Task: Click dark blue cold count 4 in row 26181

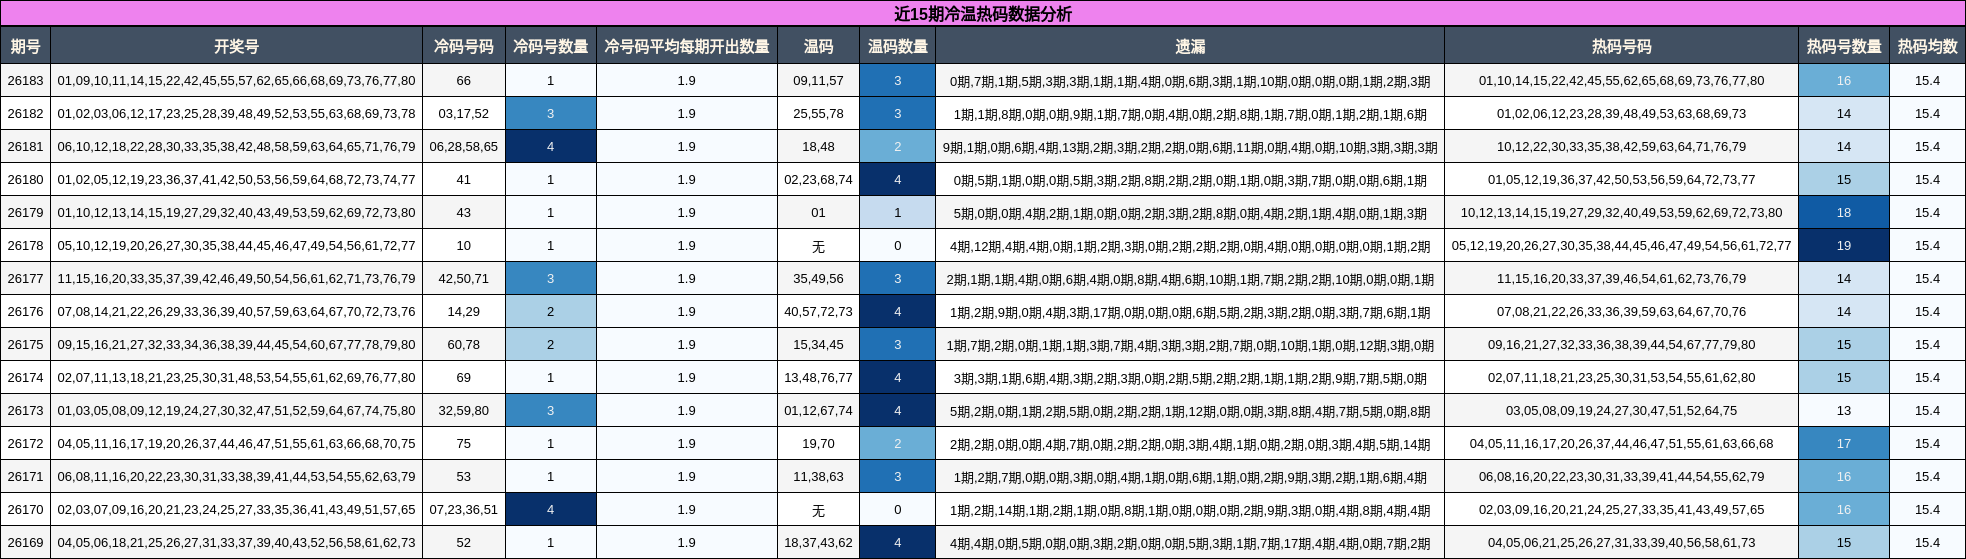Action: pyautogui.click(x=550, y=147)
